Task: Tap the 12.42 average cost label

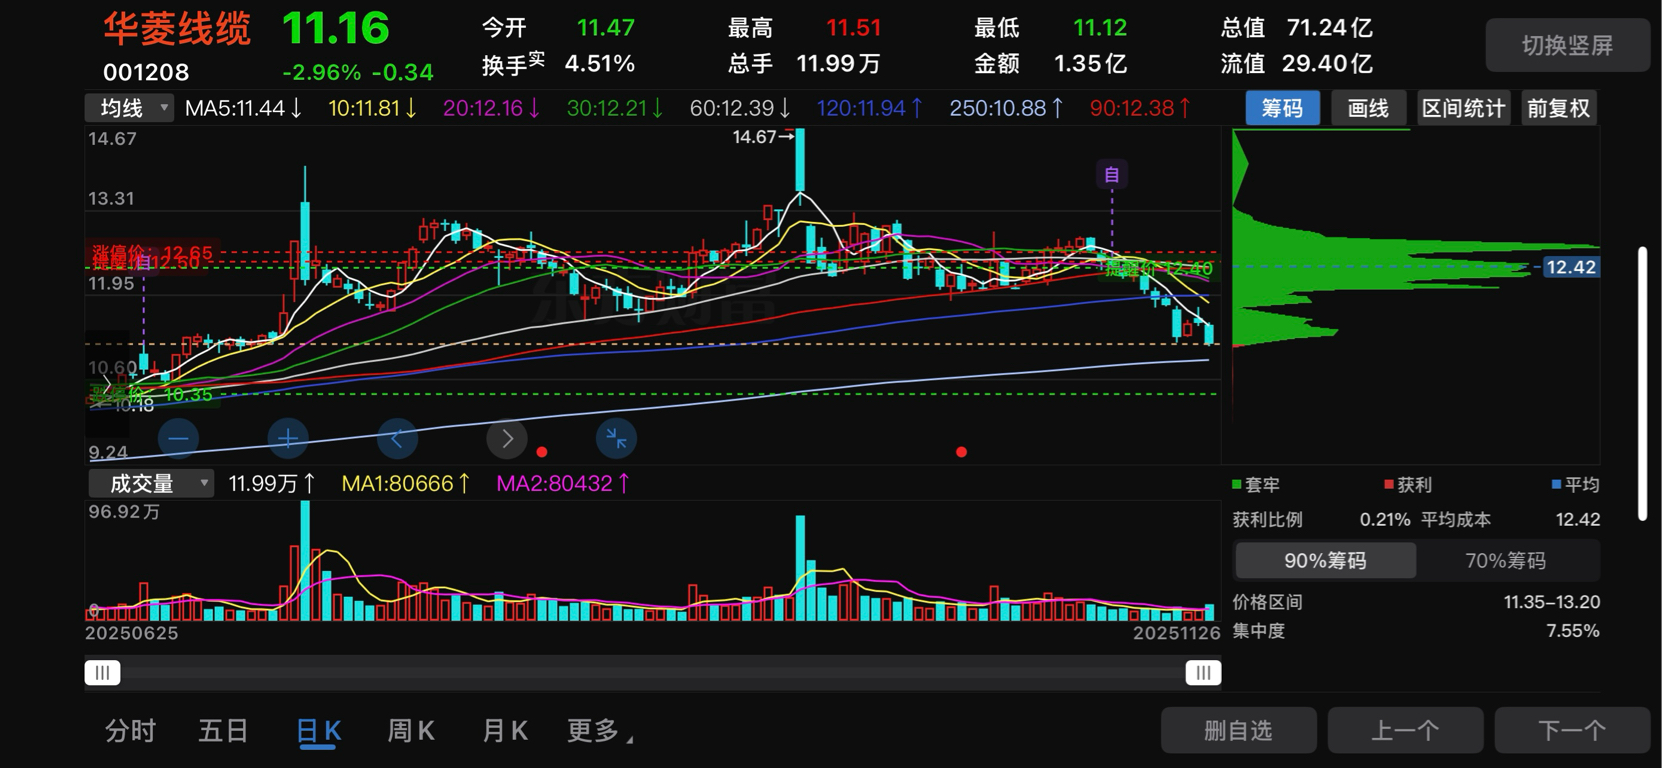Action: pyautogui.click(x=1571, y=267)
